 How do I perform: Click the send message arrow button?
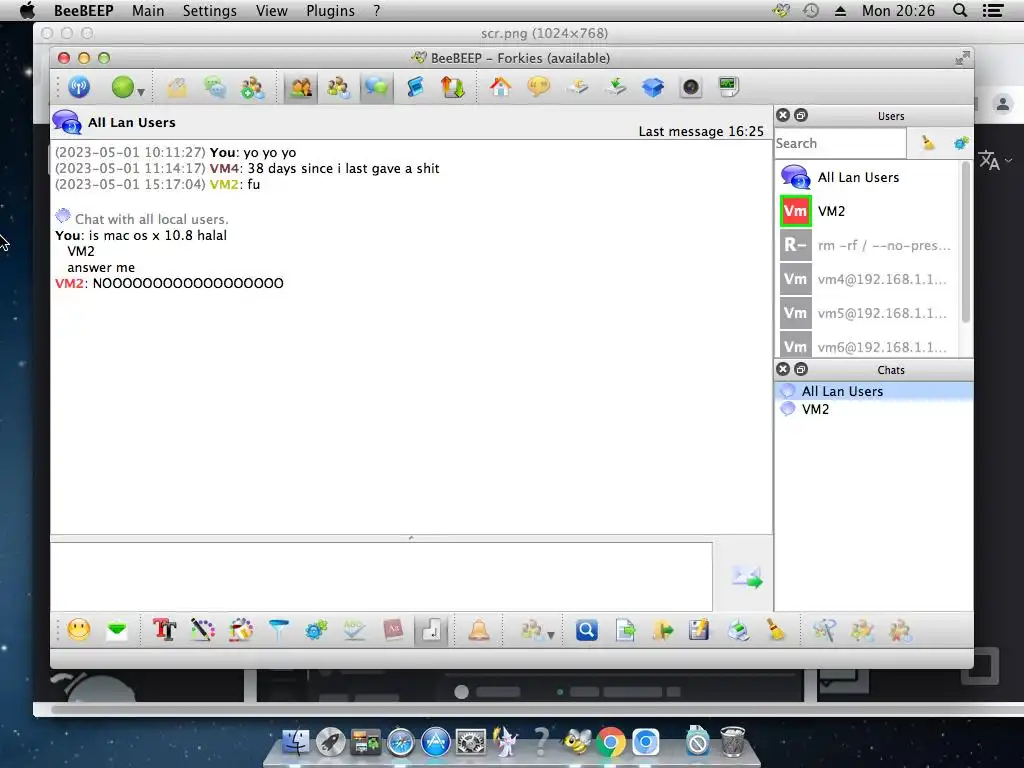coord(747,578)
